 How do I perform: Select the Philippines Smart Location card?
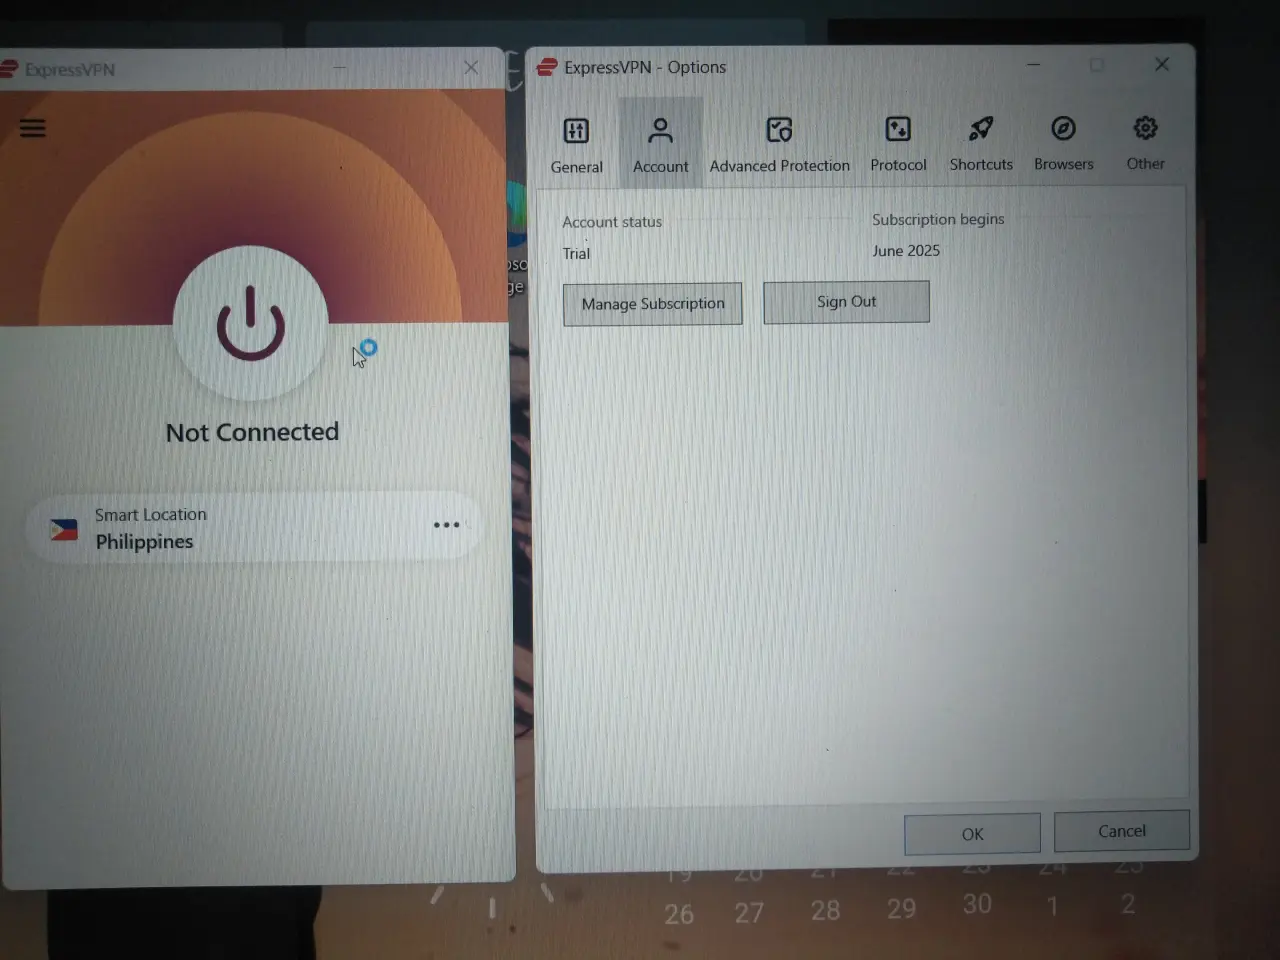pyautogui.click(x=254, y=526)
